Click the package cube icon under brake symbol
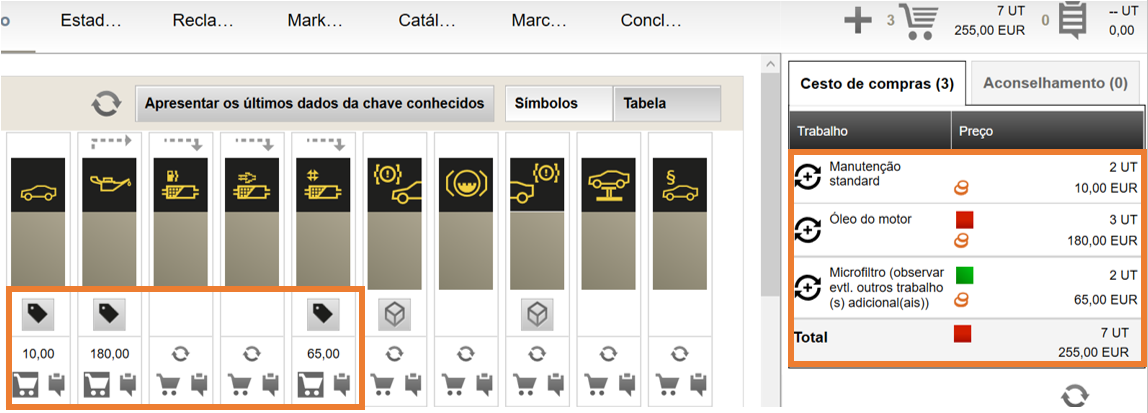Screen dimensions: 1148x413 (394, 315)
